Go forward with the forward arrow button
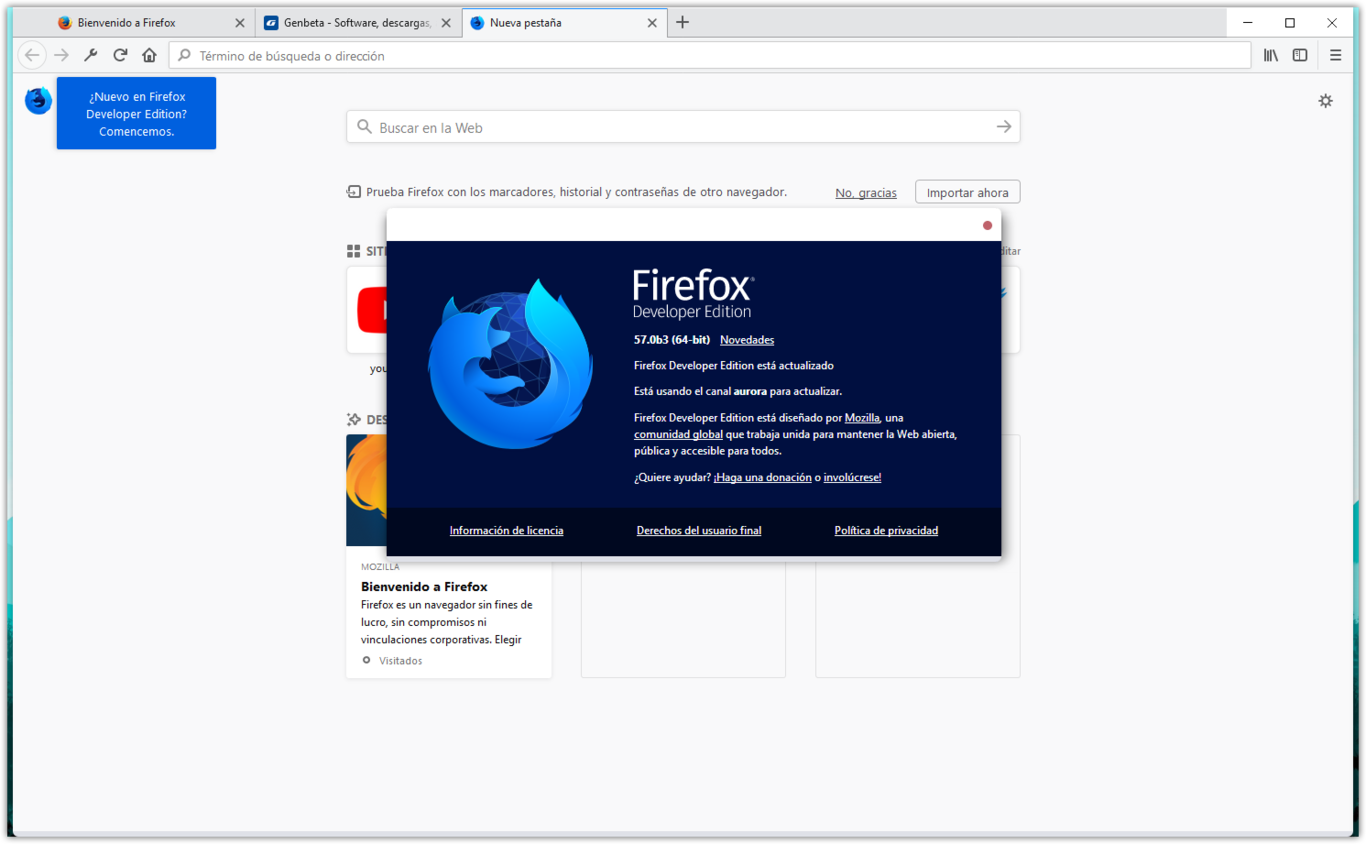The height and width of the screenshot is (844, 1366). point(62,56)
